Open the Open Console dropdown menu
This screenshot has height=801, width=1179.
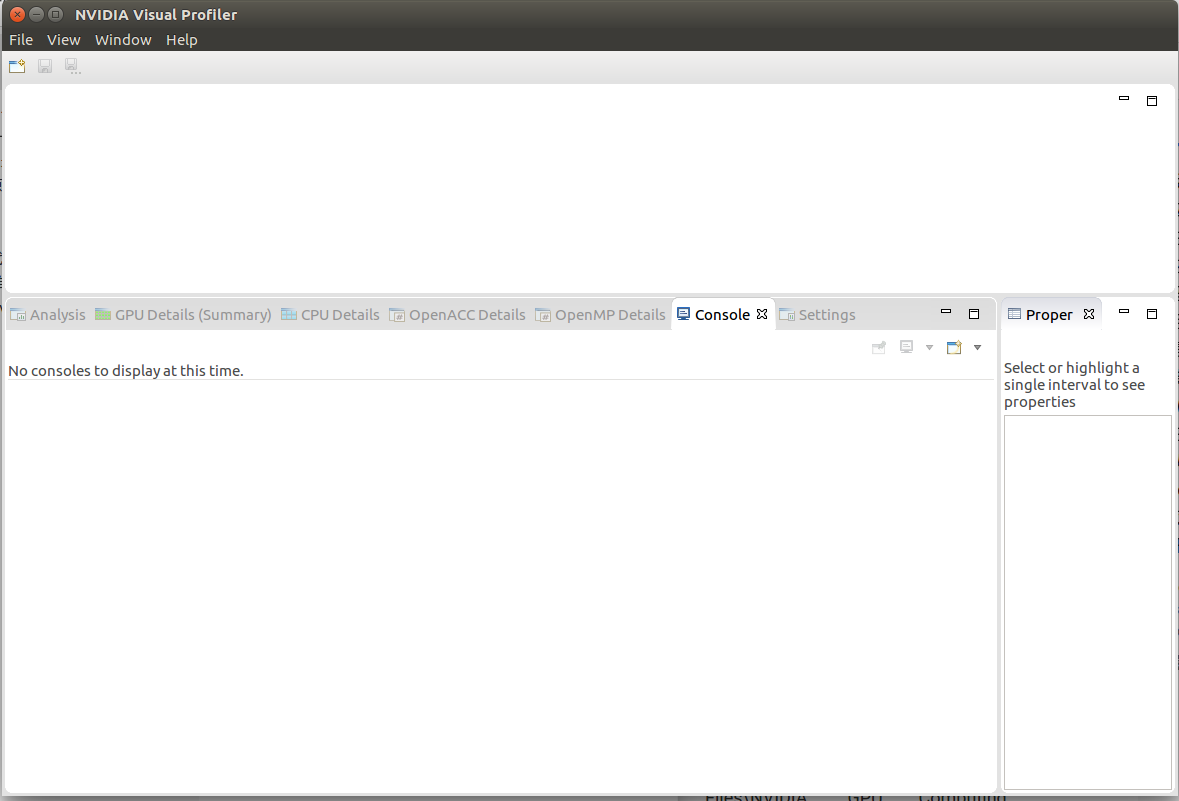tap(977, 346)
